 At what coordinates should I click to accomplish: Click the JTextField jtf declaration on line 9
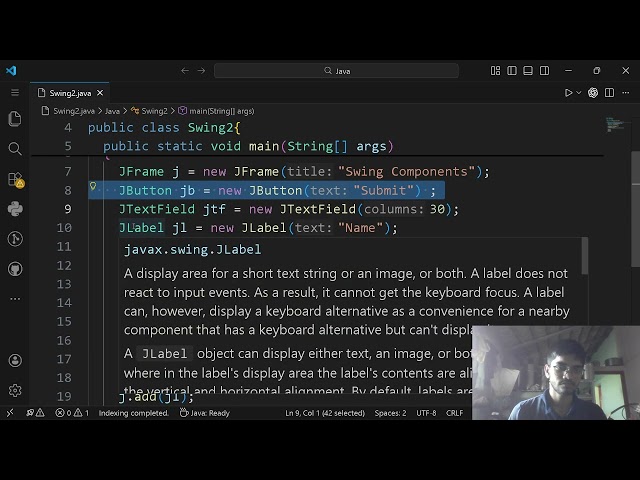[289, 209]
